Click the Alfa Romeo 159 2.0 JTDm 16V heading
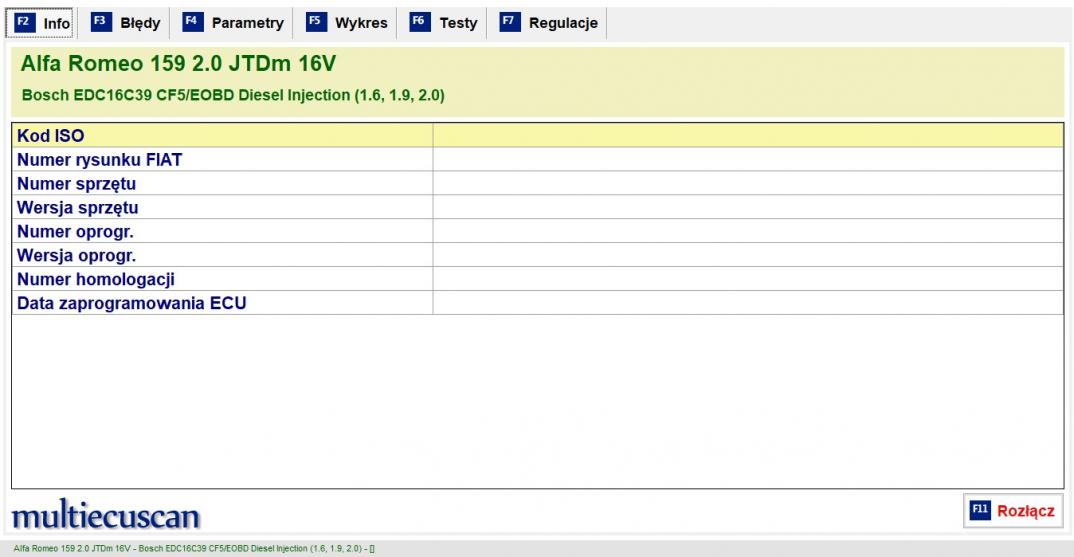 point(178,64)
